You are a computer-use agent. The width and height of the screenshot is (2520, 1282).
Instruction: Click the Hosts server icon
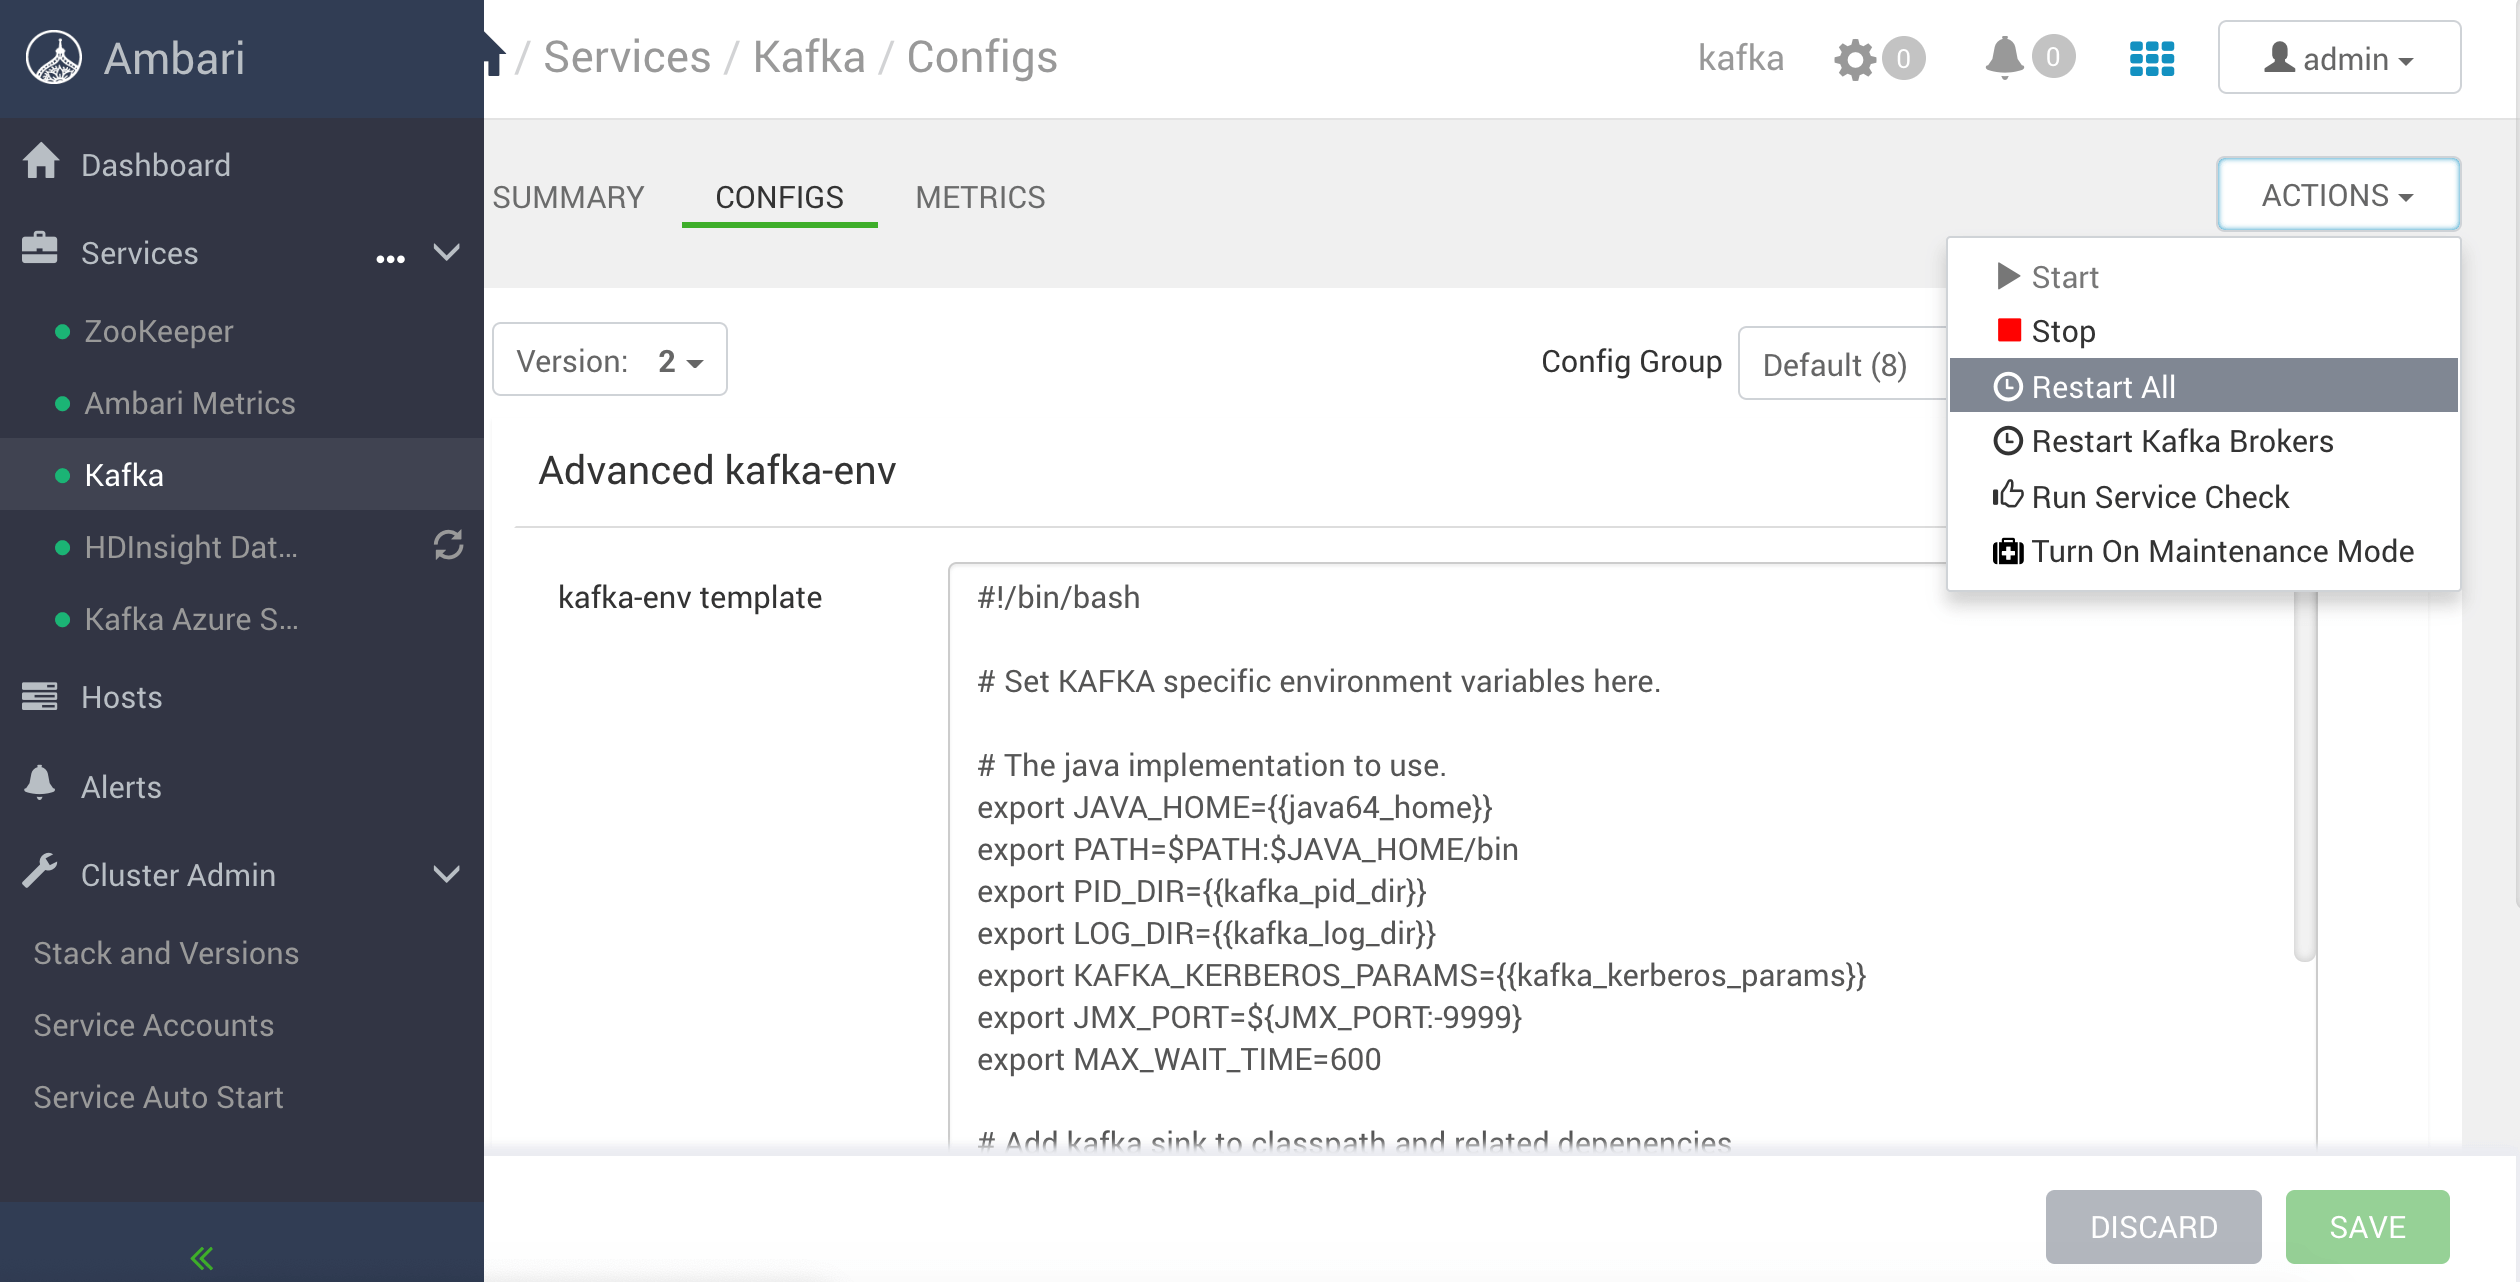click(x=40, y=696)
